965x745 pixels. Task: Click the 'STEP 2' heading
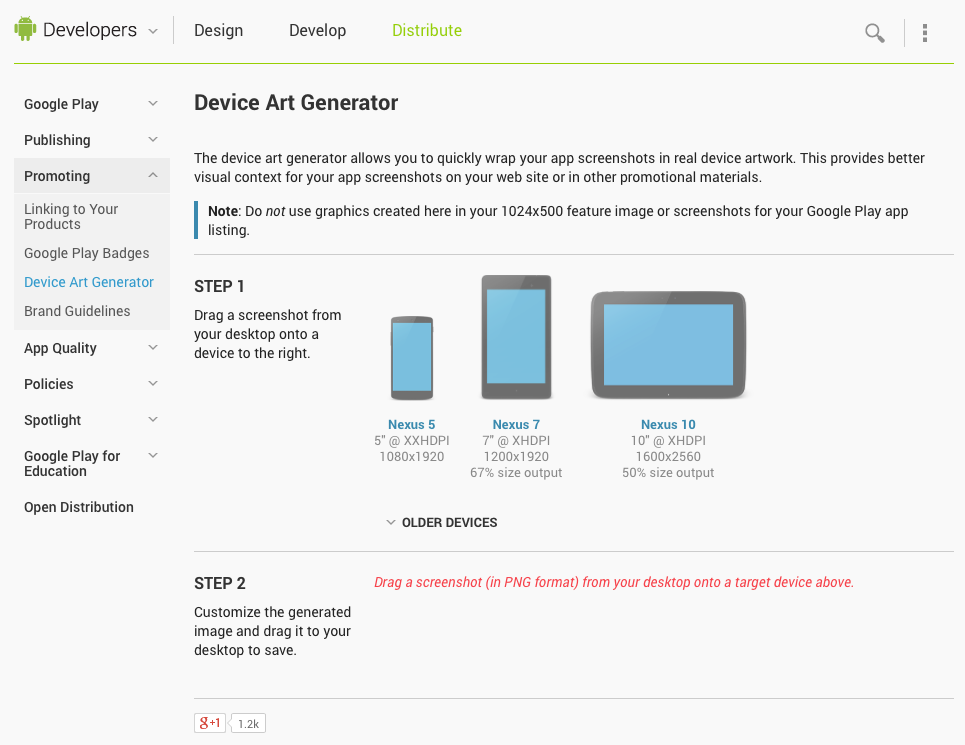(220, 583)
